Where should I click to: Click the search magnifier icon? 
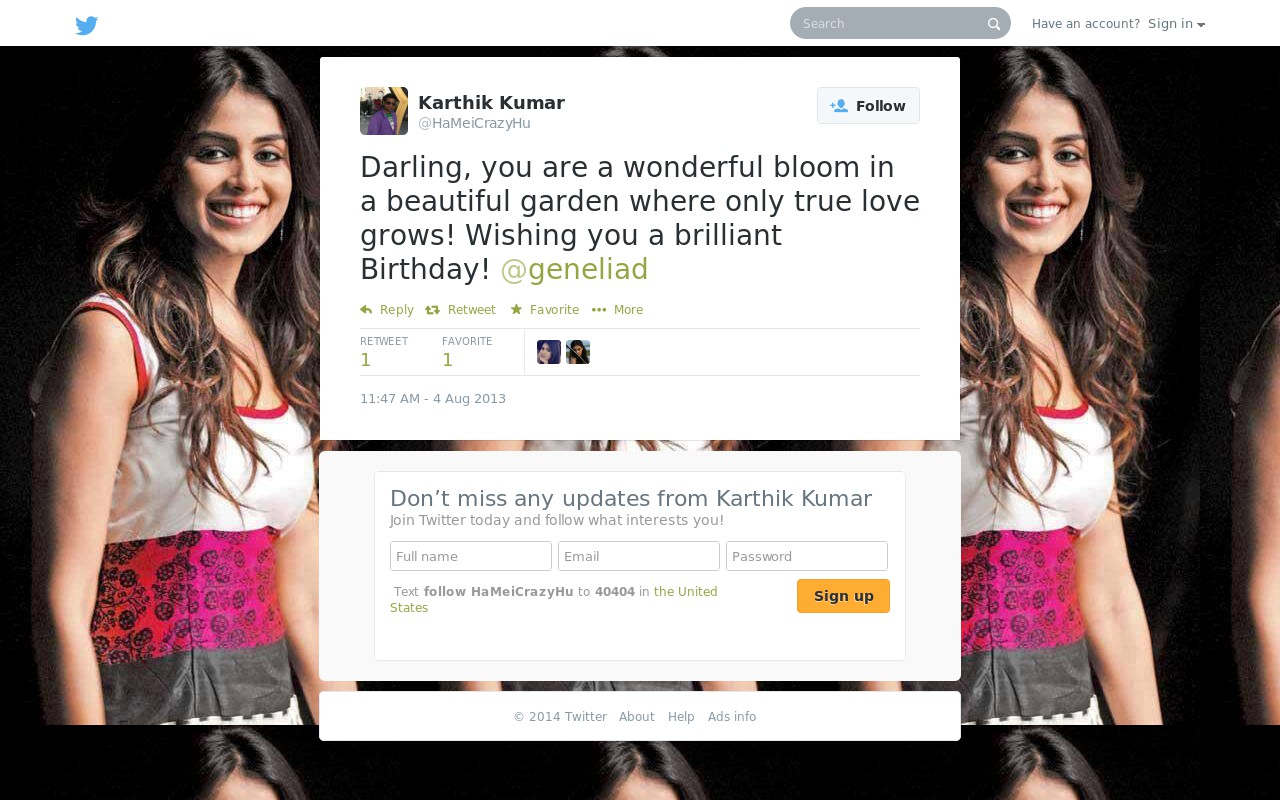coord(994,24)
